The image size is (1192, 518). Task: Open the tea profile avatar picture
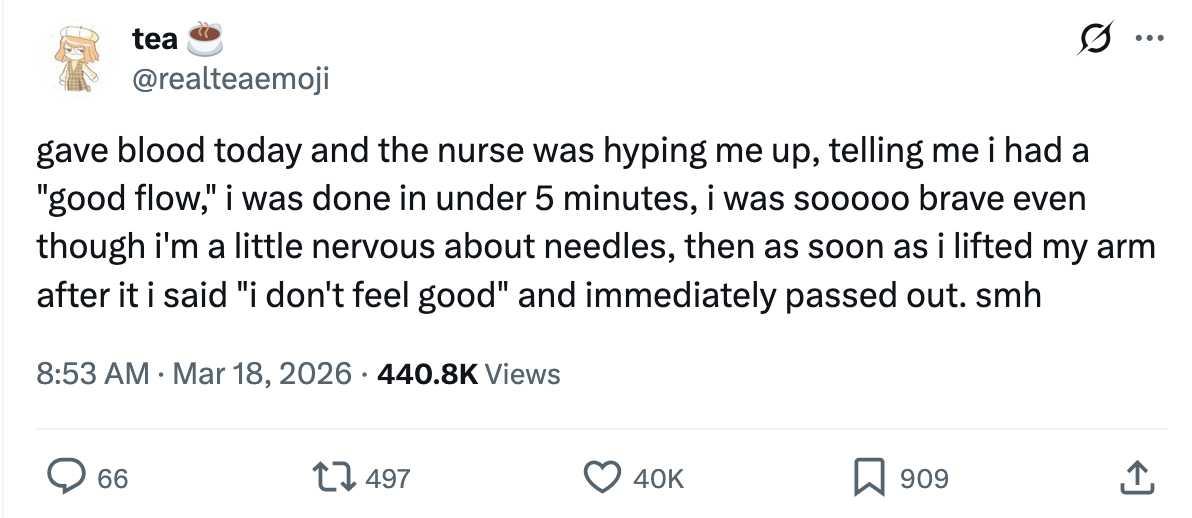74,58
